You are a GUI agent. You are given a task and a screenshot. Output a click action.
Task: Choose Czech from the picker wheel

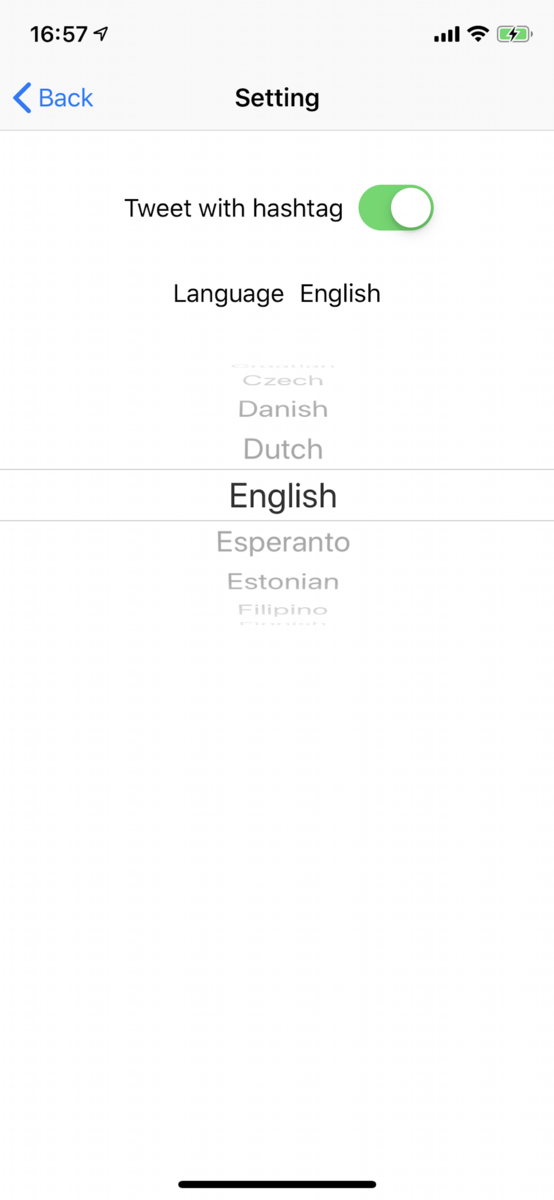click(283, 380)
